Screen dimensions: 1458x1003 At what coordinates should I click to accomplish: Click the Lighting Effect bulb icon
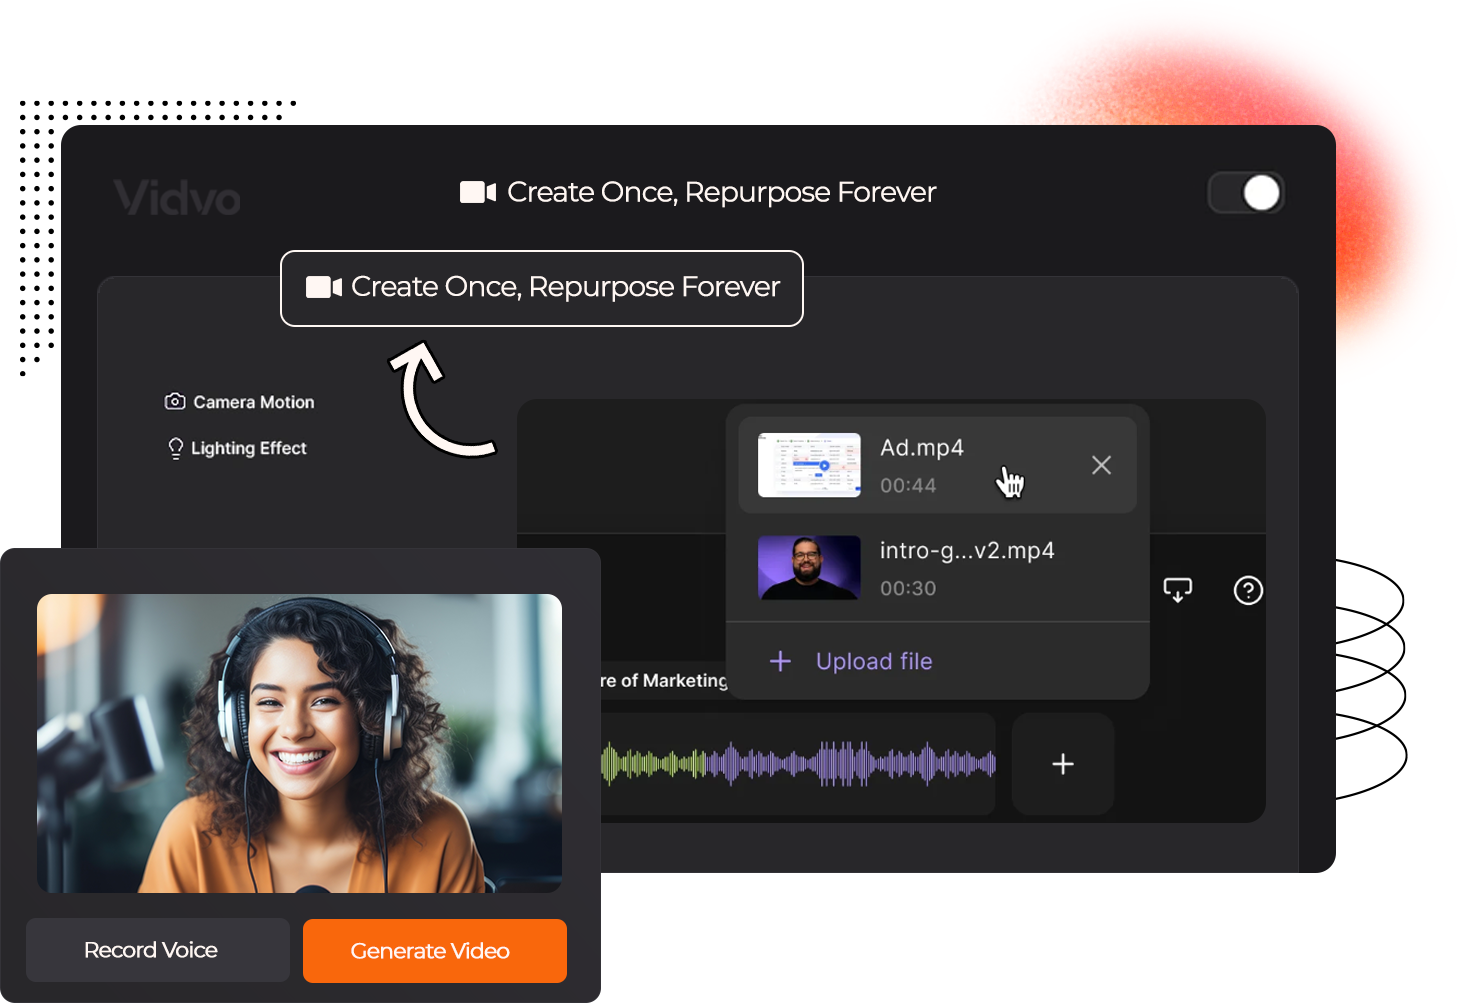click(176, 448)
